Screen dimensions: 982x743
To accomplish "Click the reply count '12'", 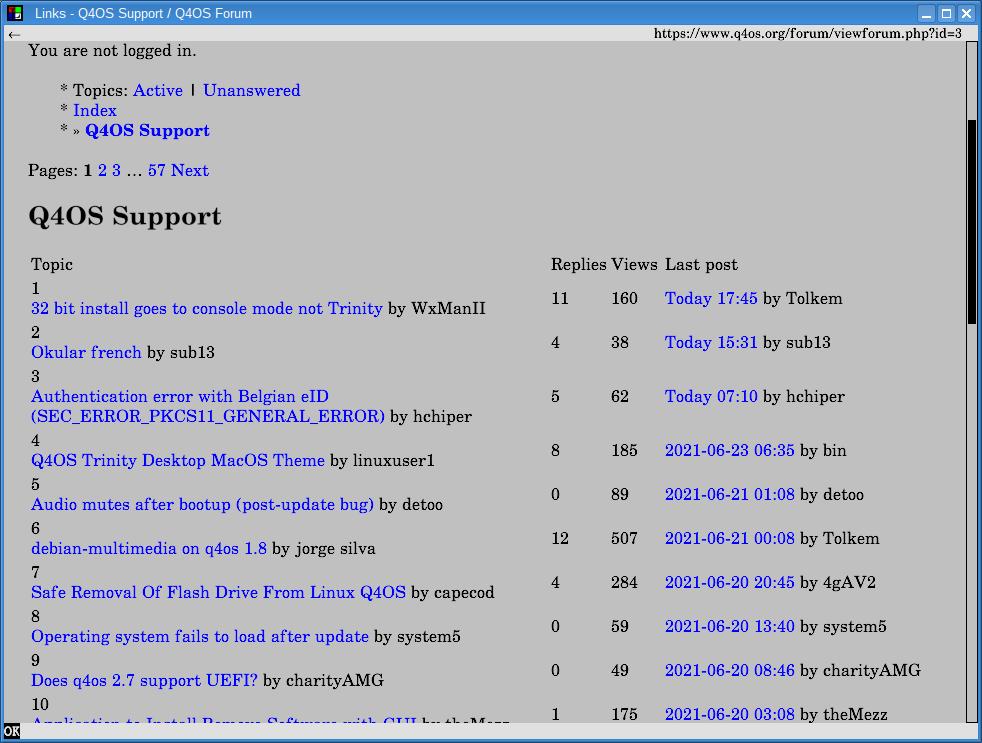I will point(560,538).
